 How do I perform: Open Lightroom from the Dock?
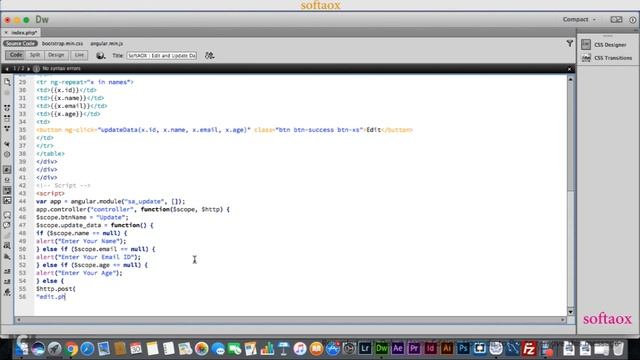[364, 349]
